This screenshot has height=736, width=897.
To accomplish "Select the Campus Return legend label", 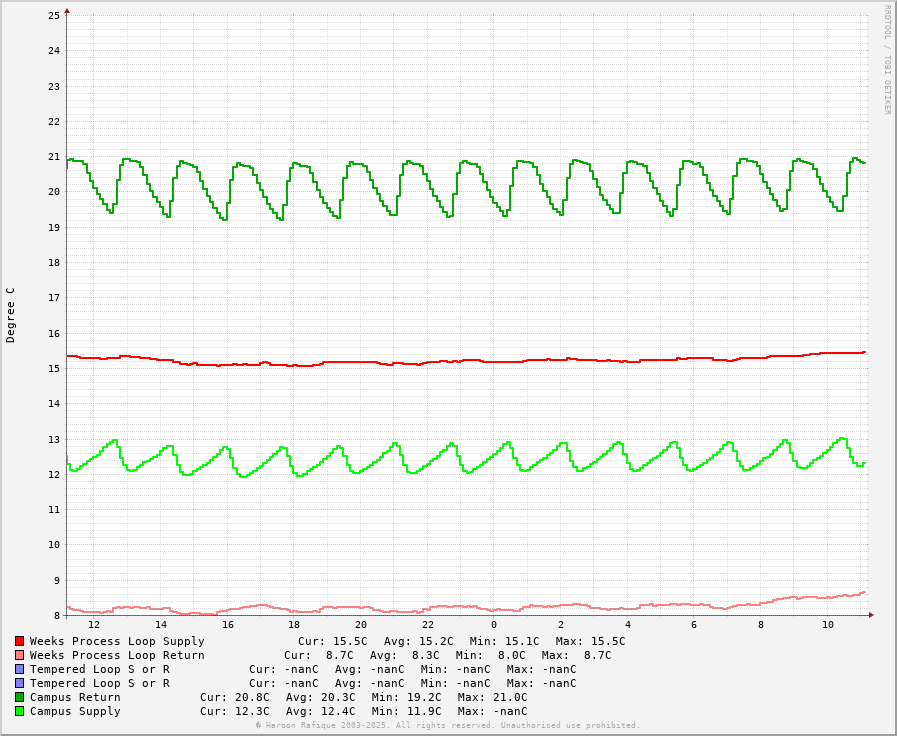I will 75,697.
